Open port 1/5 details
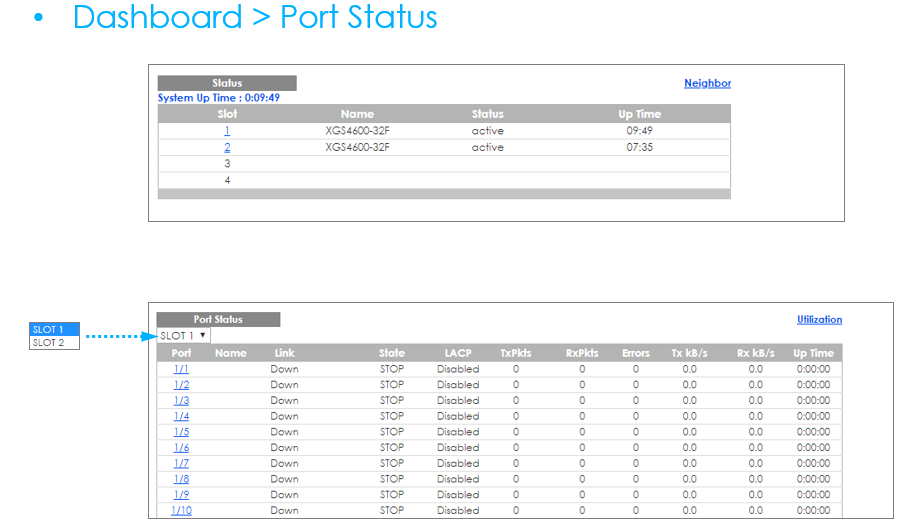The width and height of the screenshot is (924, 527). point(181,432)
